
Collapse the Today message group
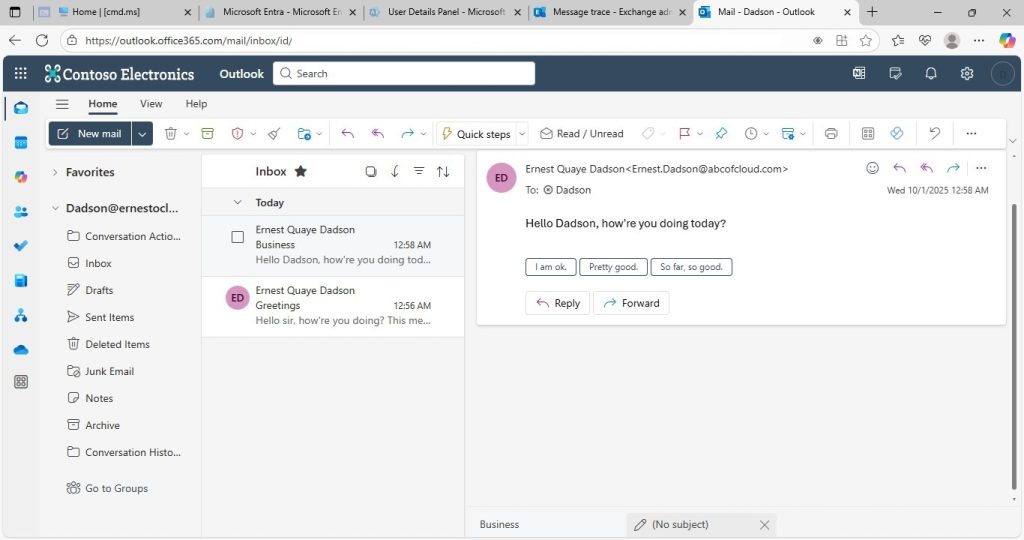coord(238,202)
